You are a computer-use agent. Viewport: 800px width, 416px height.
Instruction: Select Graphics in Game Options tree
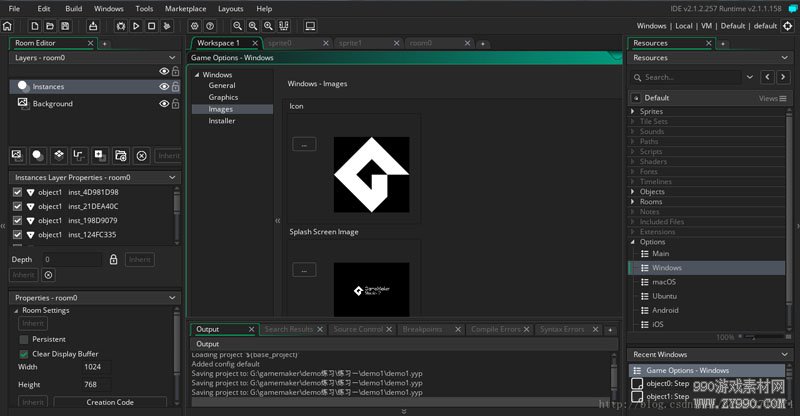(223, 97)
